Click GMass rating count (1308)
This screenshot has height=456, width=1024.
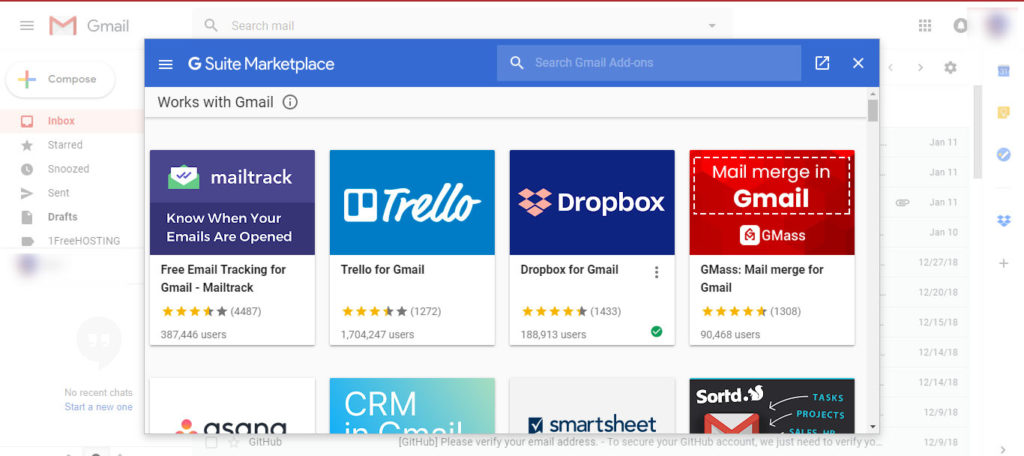(x=785, y=312)
